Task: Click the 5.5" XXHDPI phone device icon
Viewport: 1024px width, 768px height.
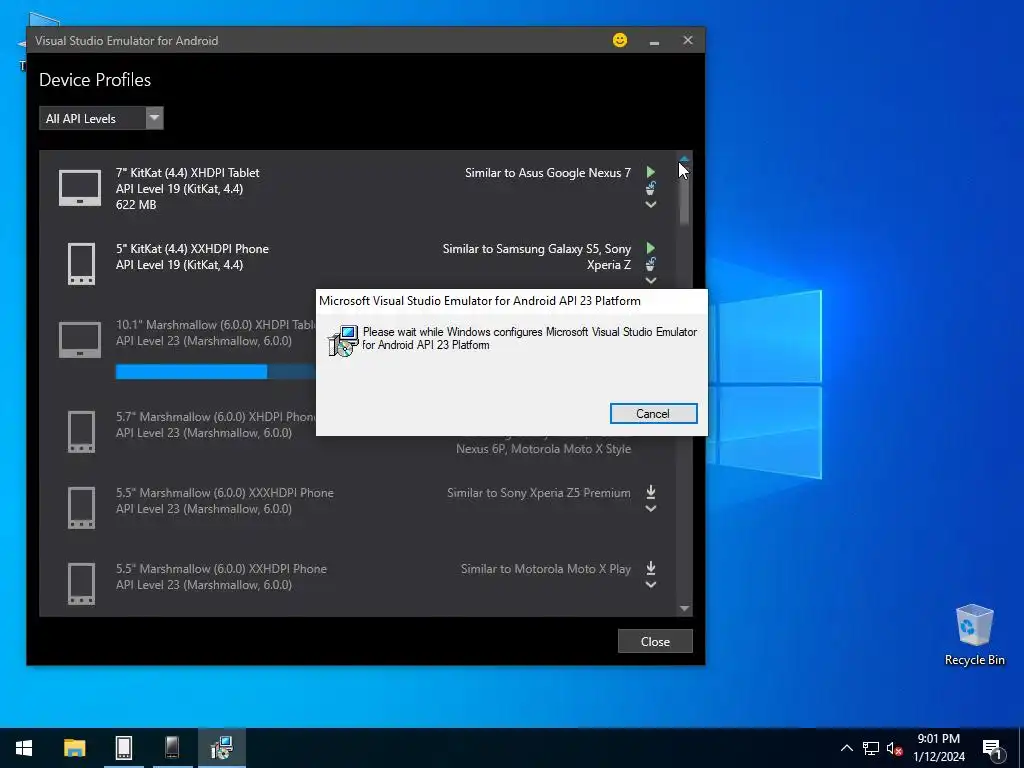Action: (81, 584)
